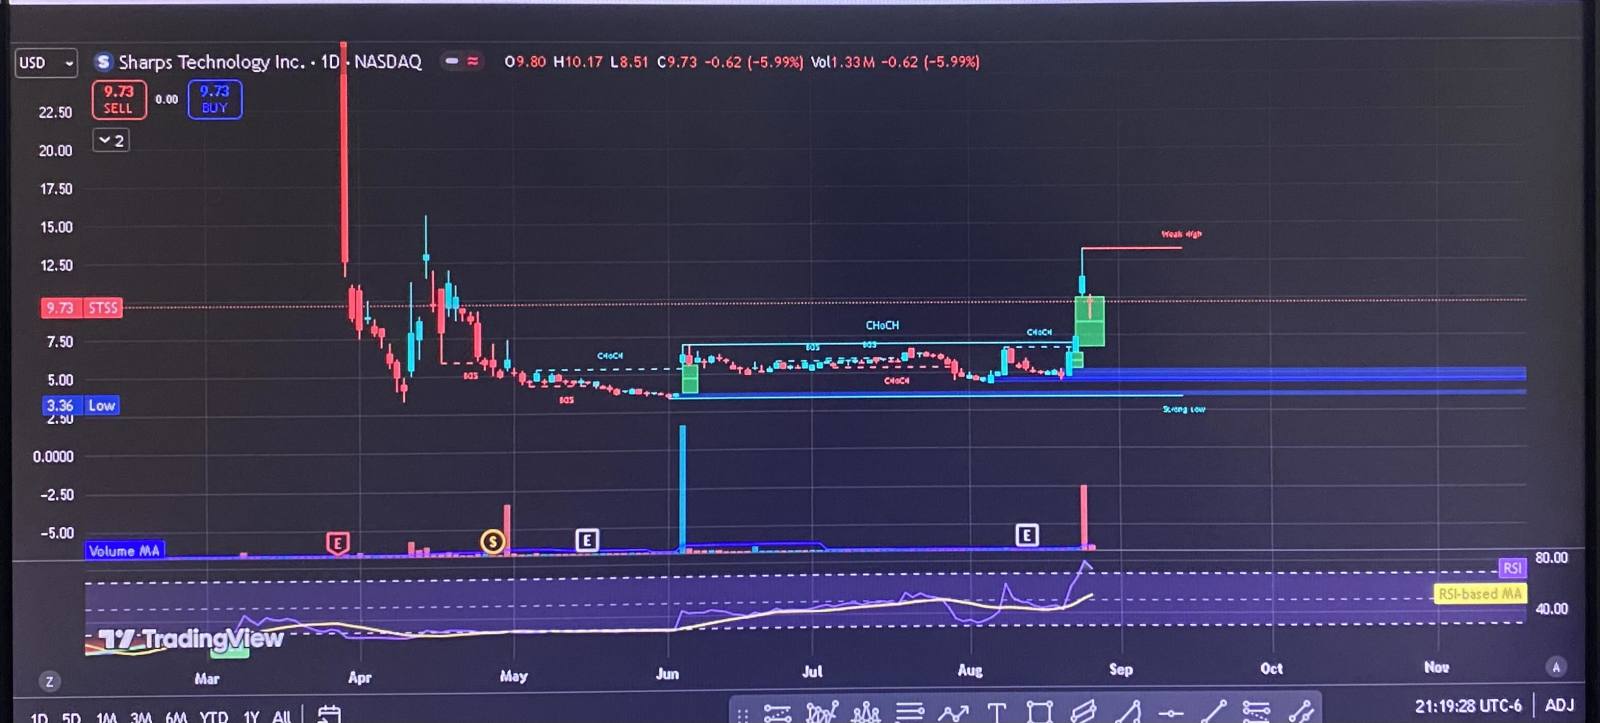The width and height of the screenshot is (1600, 723).
Task: Select the 5D time range
Action: coord(71,717)
